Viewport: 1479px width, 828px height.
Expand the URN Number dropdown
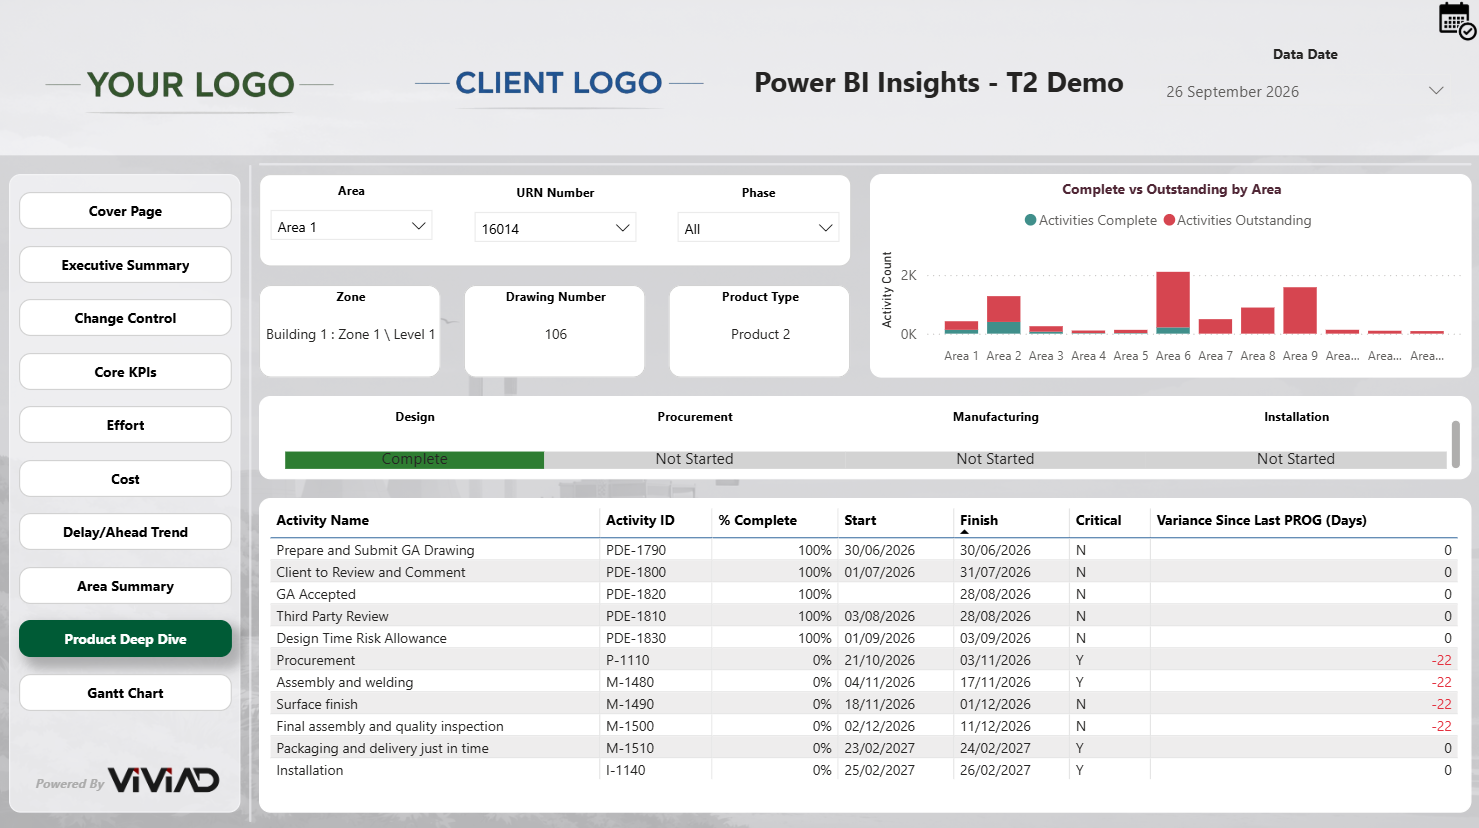(555, 229)
